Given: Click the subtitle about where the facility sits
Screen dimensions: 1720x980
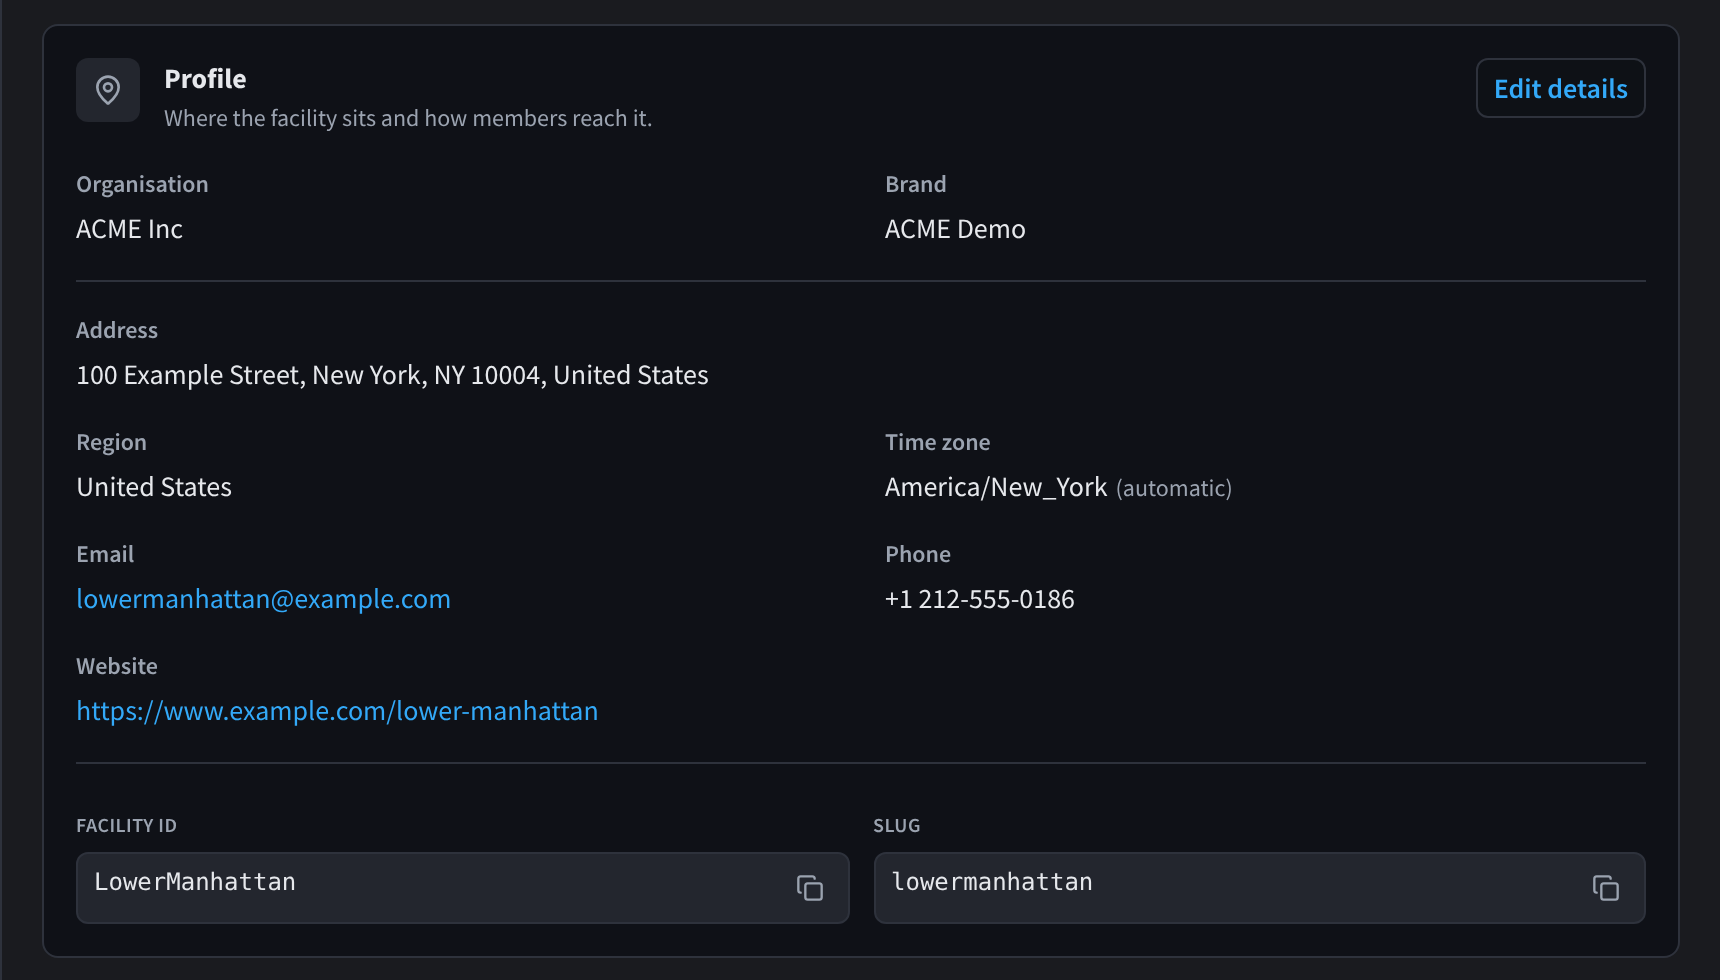Looking at the screenshot, I should tap(408, 118).
